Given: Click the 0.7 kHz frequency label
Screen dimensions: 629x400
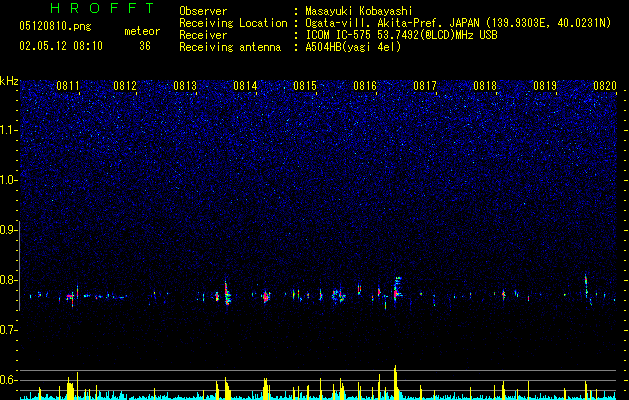Looking at the screenshot, I should (9, 330).
